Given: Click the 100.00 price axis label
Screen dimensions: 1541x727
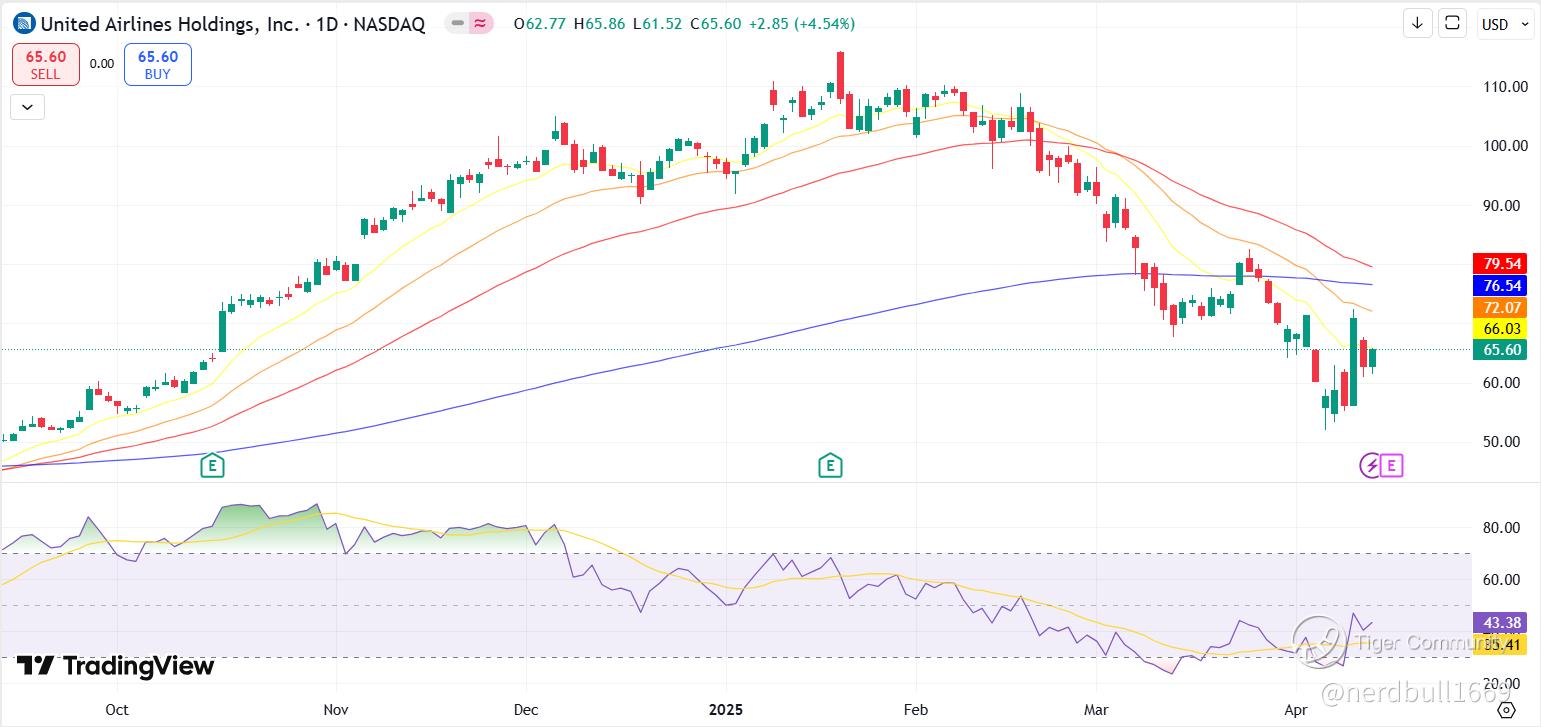Looking at the screenshot, I should click(x=1506, y=146).
